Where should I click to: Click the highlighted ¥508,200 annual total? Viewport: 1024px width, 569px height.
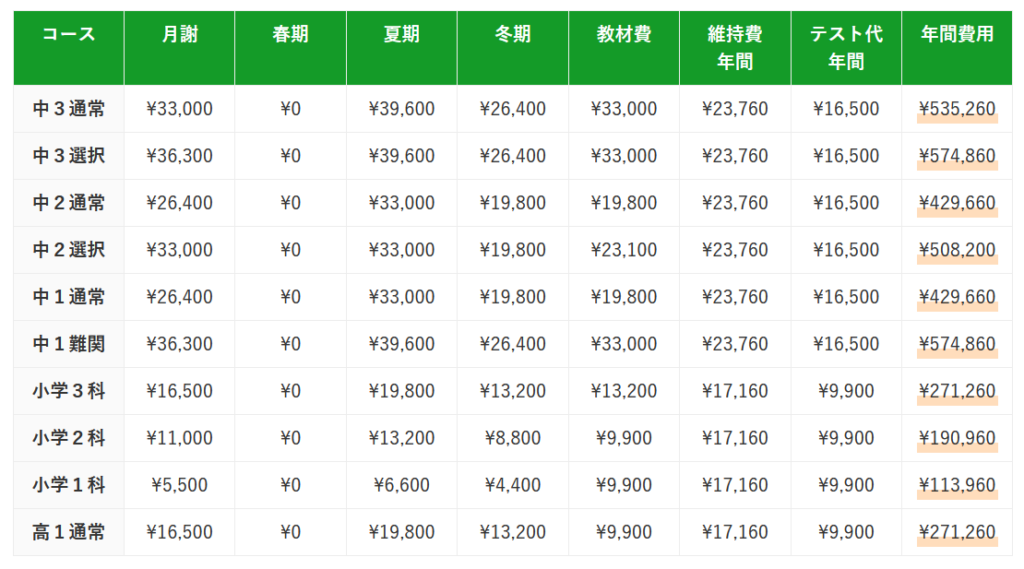957,250
